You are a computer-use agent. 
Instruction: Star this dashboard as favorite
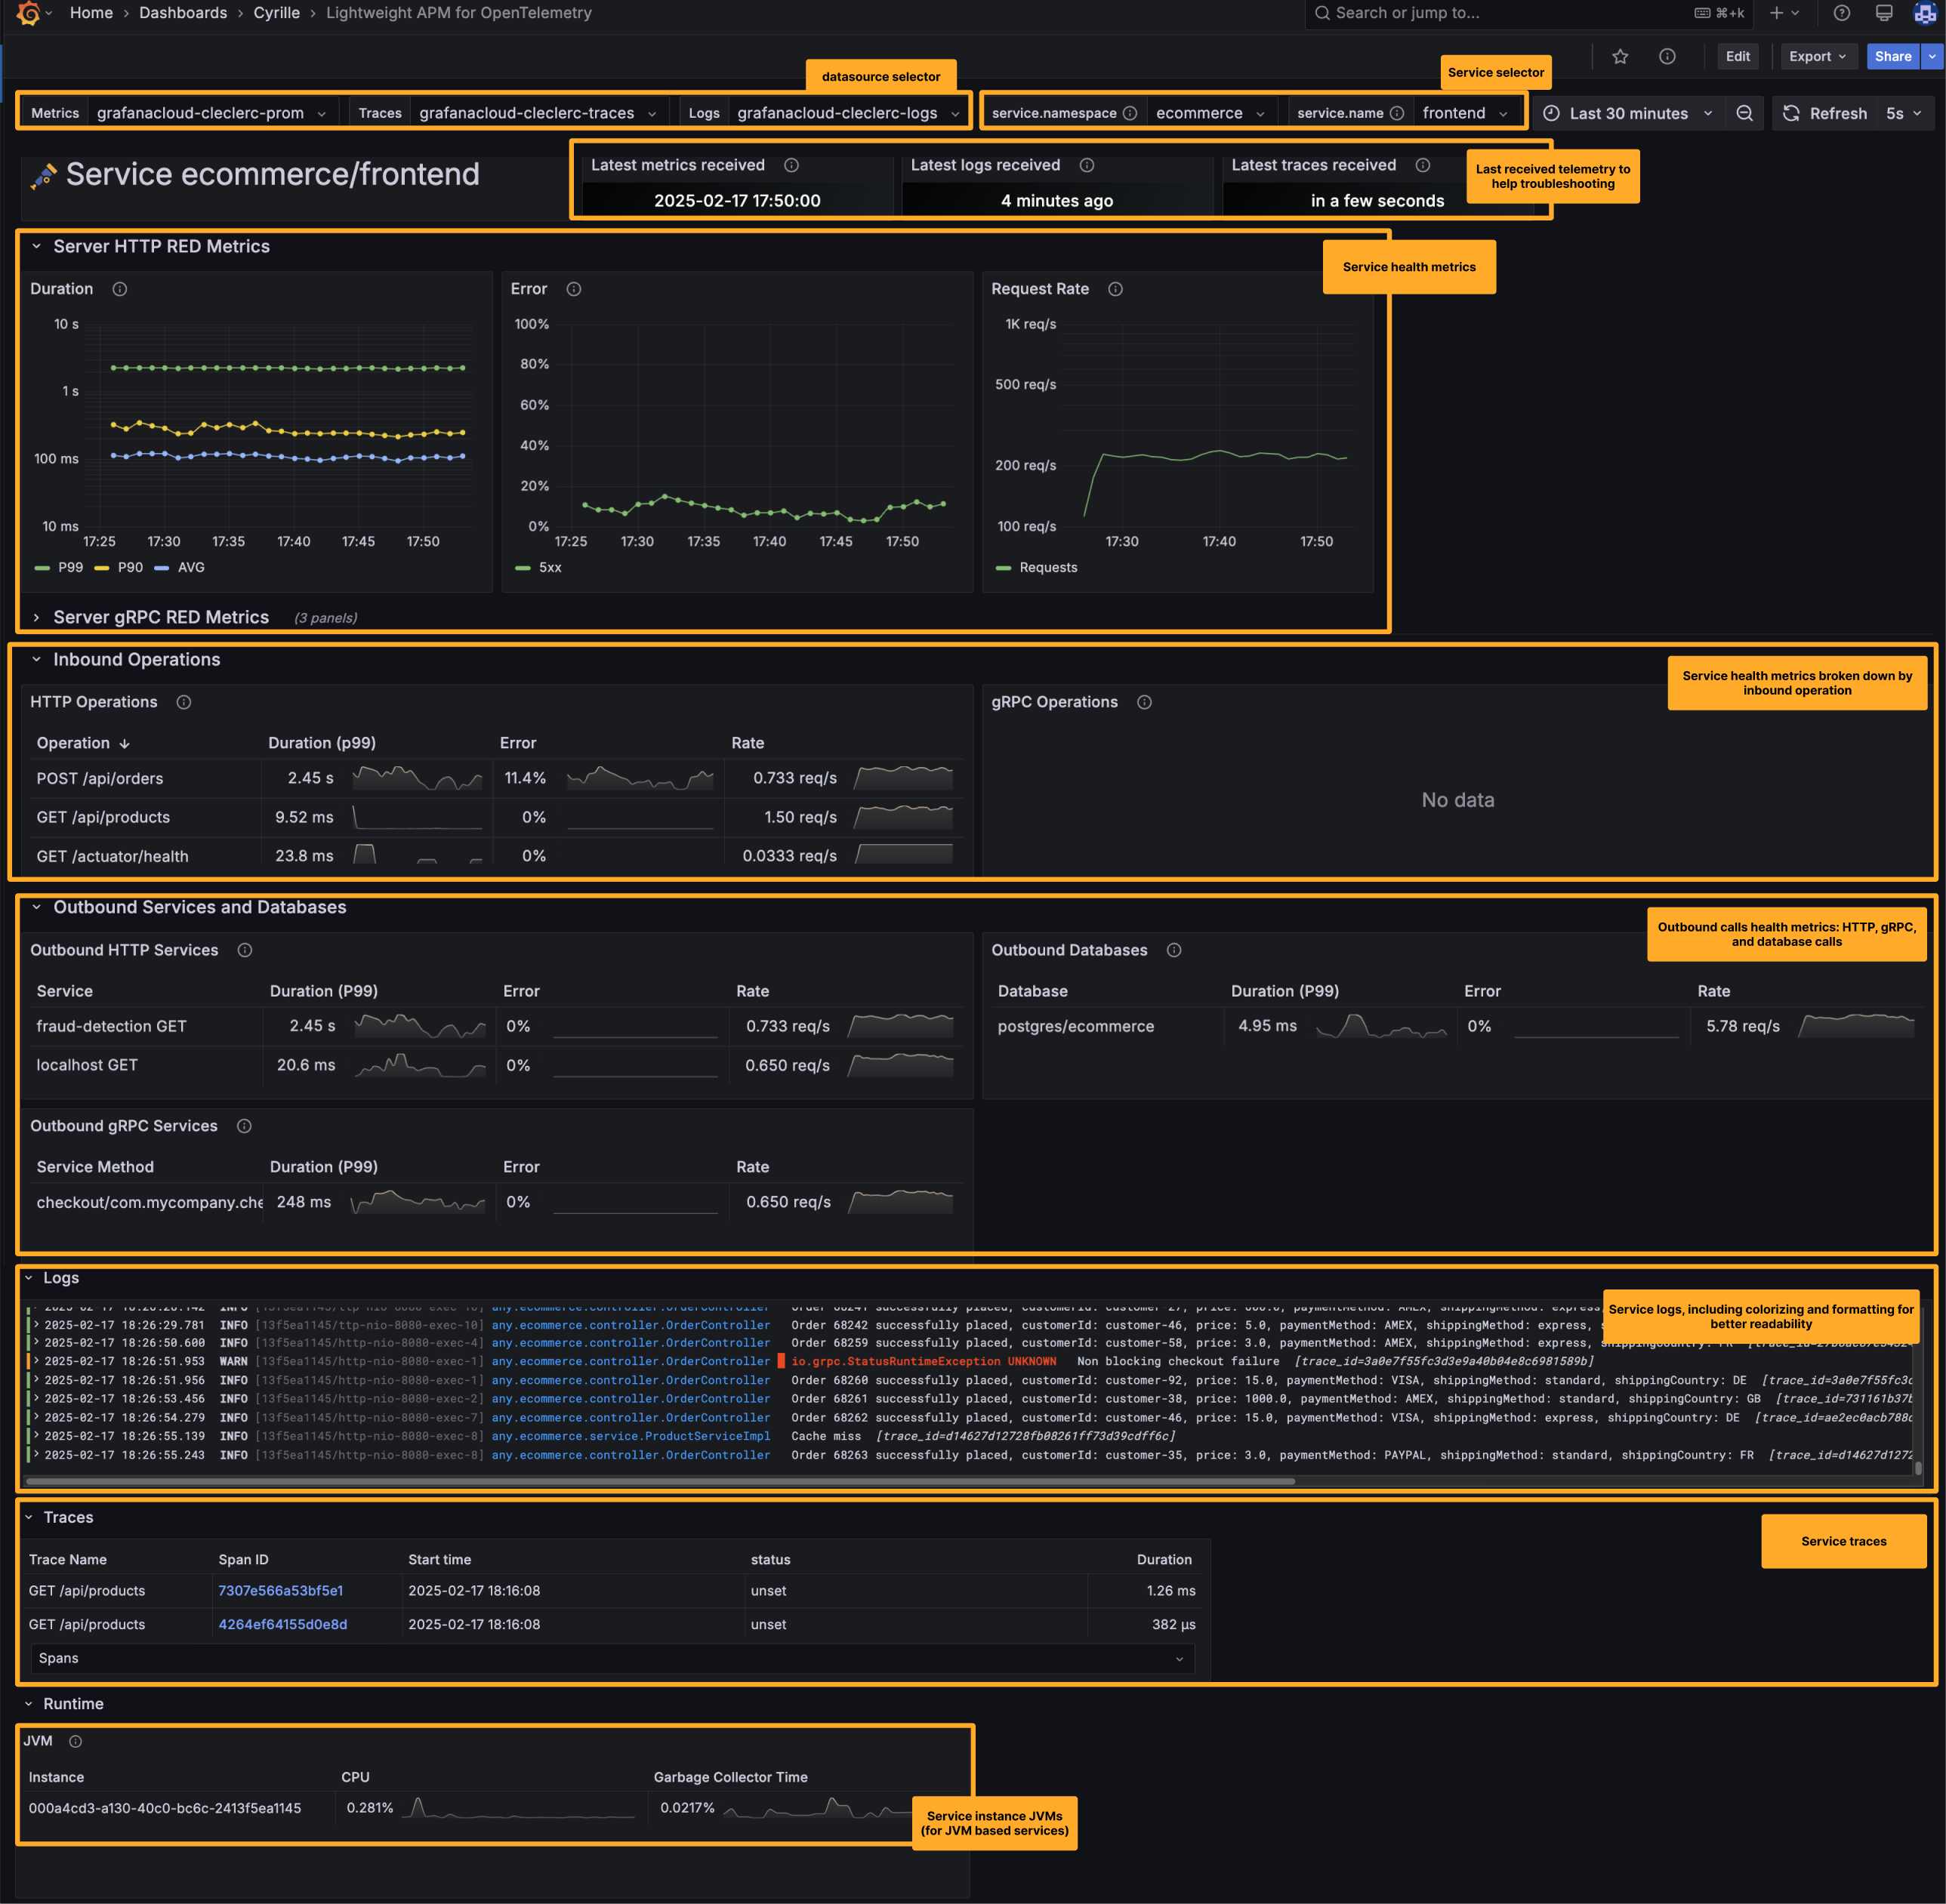click(x=1620, y=57)
